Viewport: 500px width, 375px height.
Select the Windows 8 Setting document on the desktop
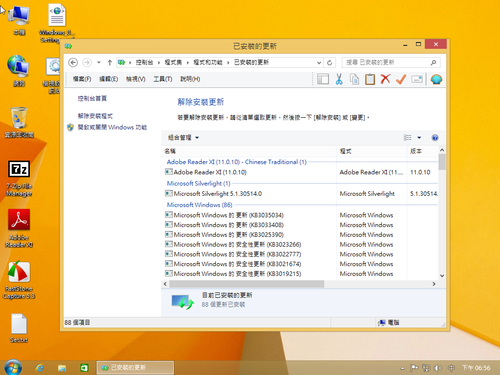pyautogui.click(x=57, y=23)
